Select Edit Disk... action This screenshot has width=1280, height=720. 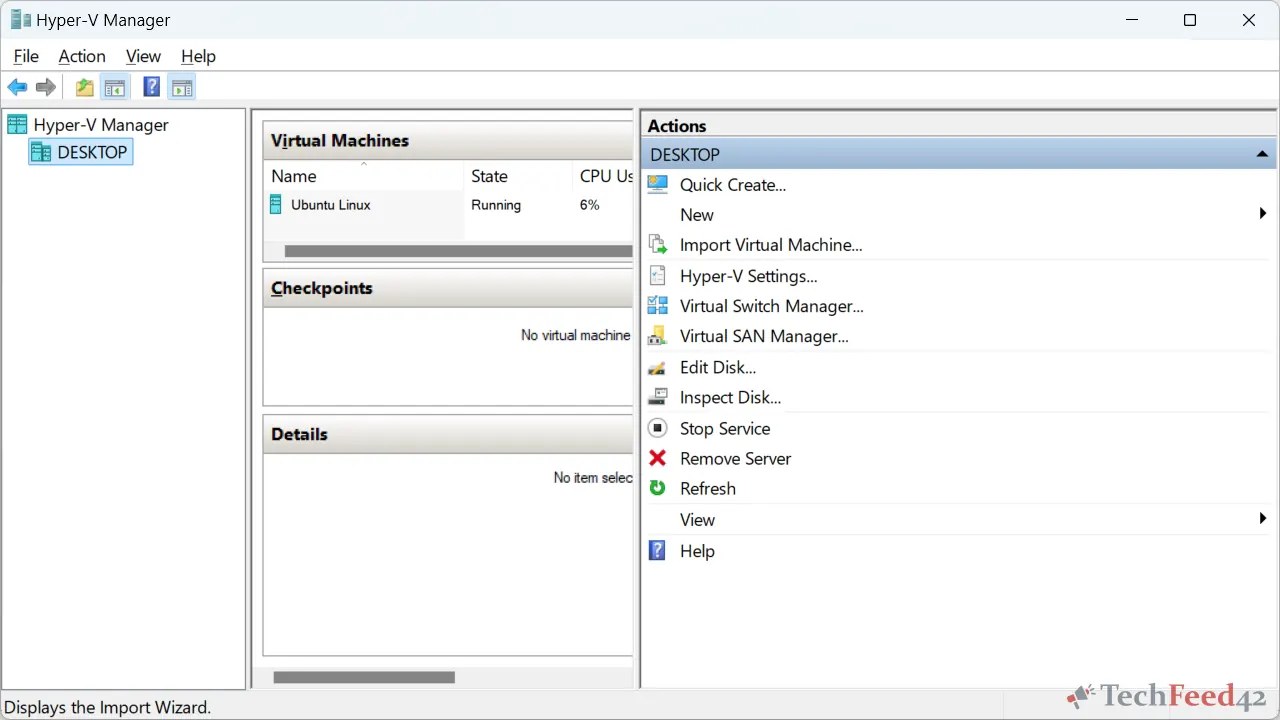(x=718, y=367)
